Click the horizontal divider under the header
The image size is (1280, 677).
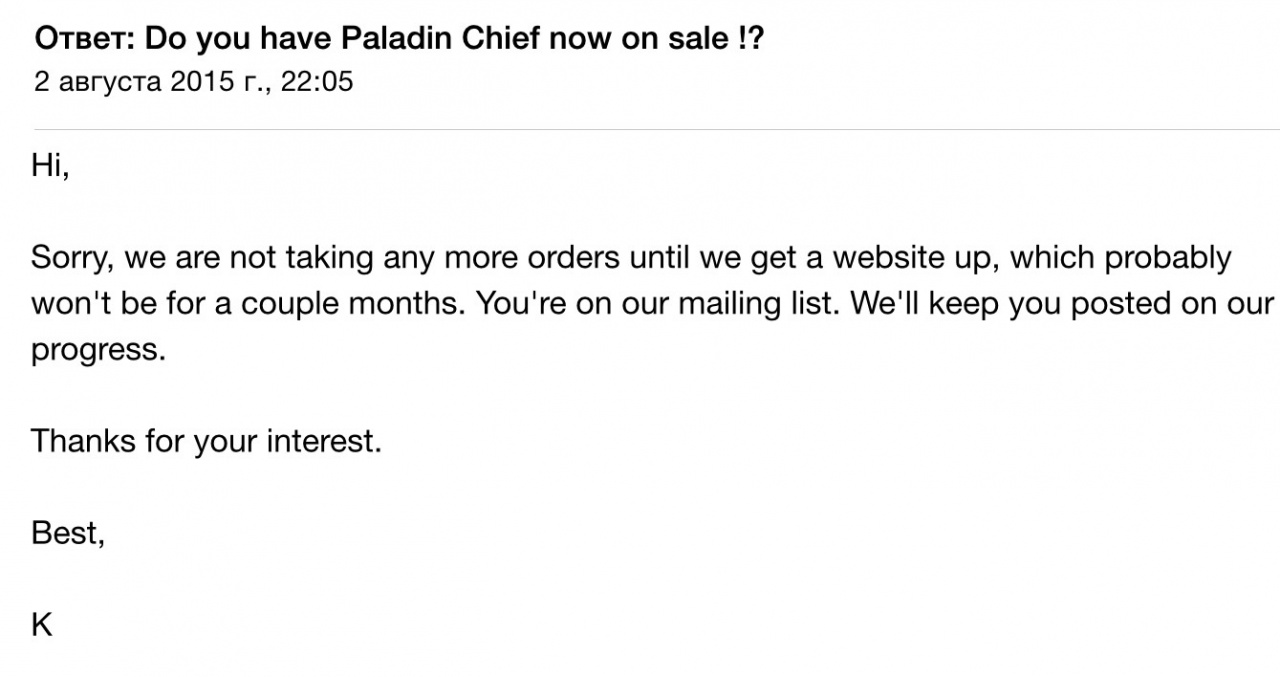coord(657,129)
